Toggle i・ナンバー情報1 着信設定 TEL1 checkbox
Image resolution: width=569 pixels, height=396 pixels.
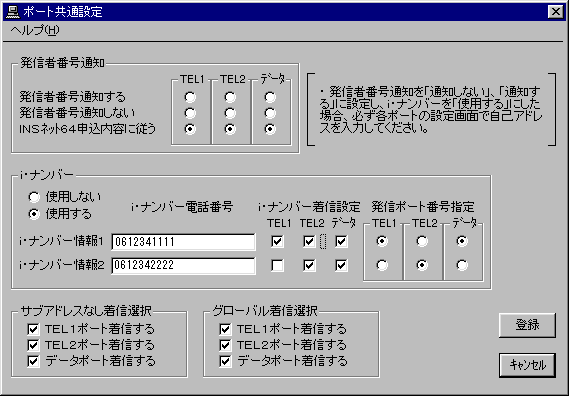(277, 242)
